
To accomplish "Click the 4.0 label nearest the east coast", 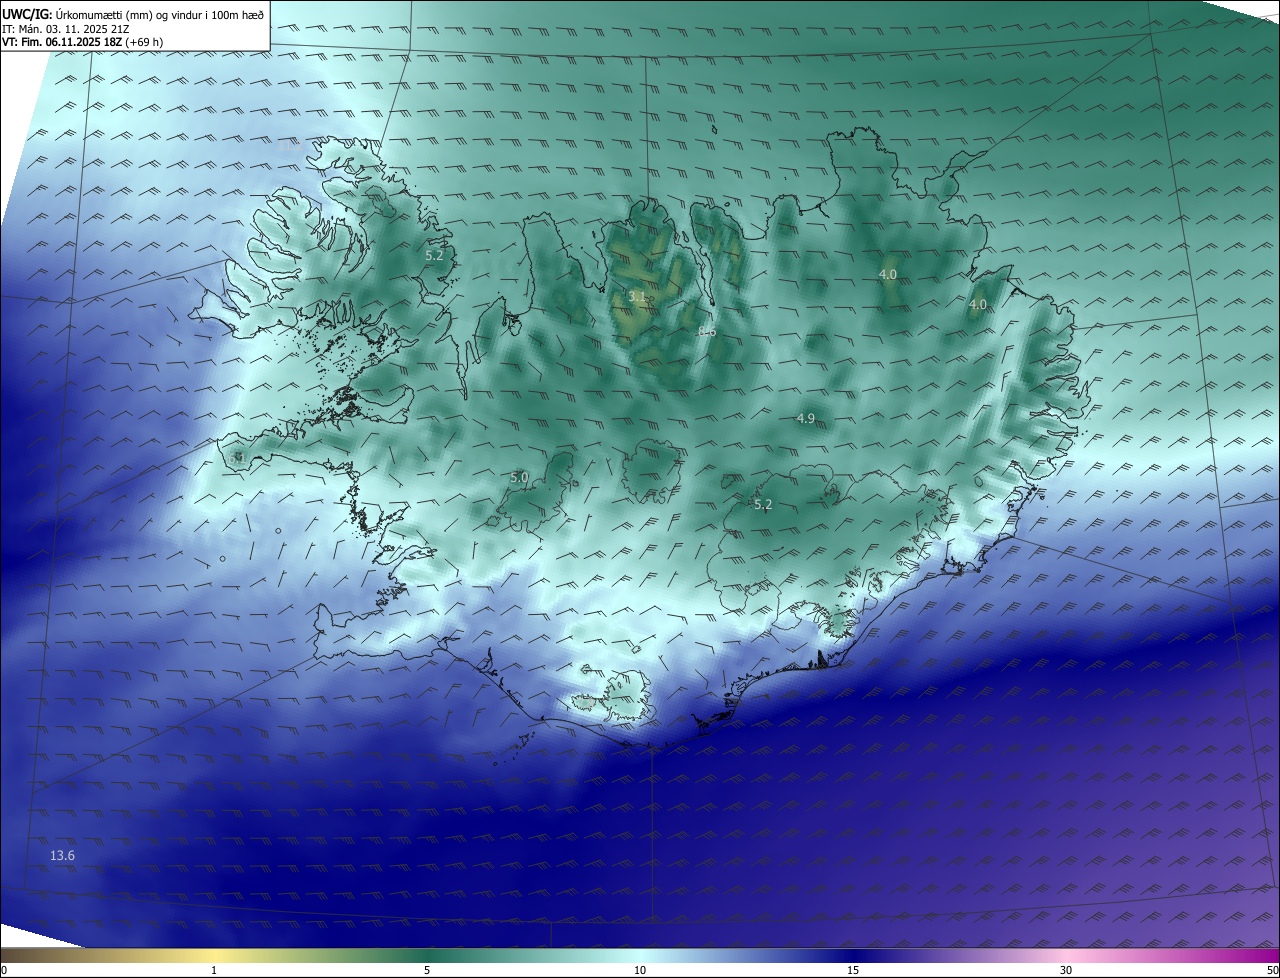I will tap(978, 304).
